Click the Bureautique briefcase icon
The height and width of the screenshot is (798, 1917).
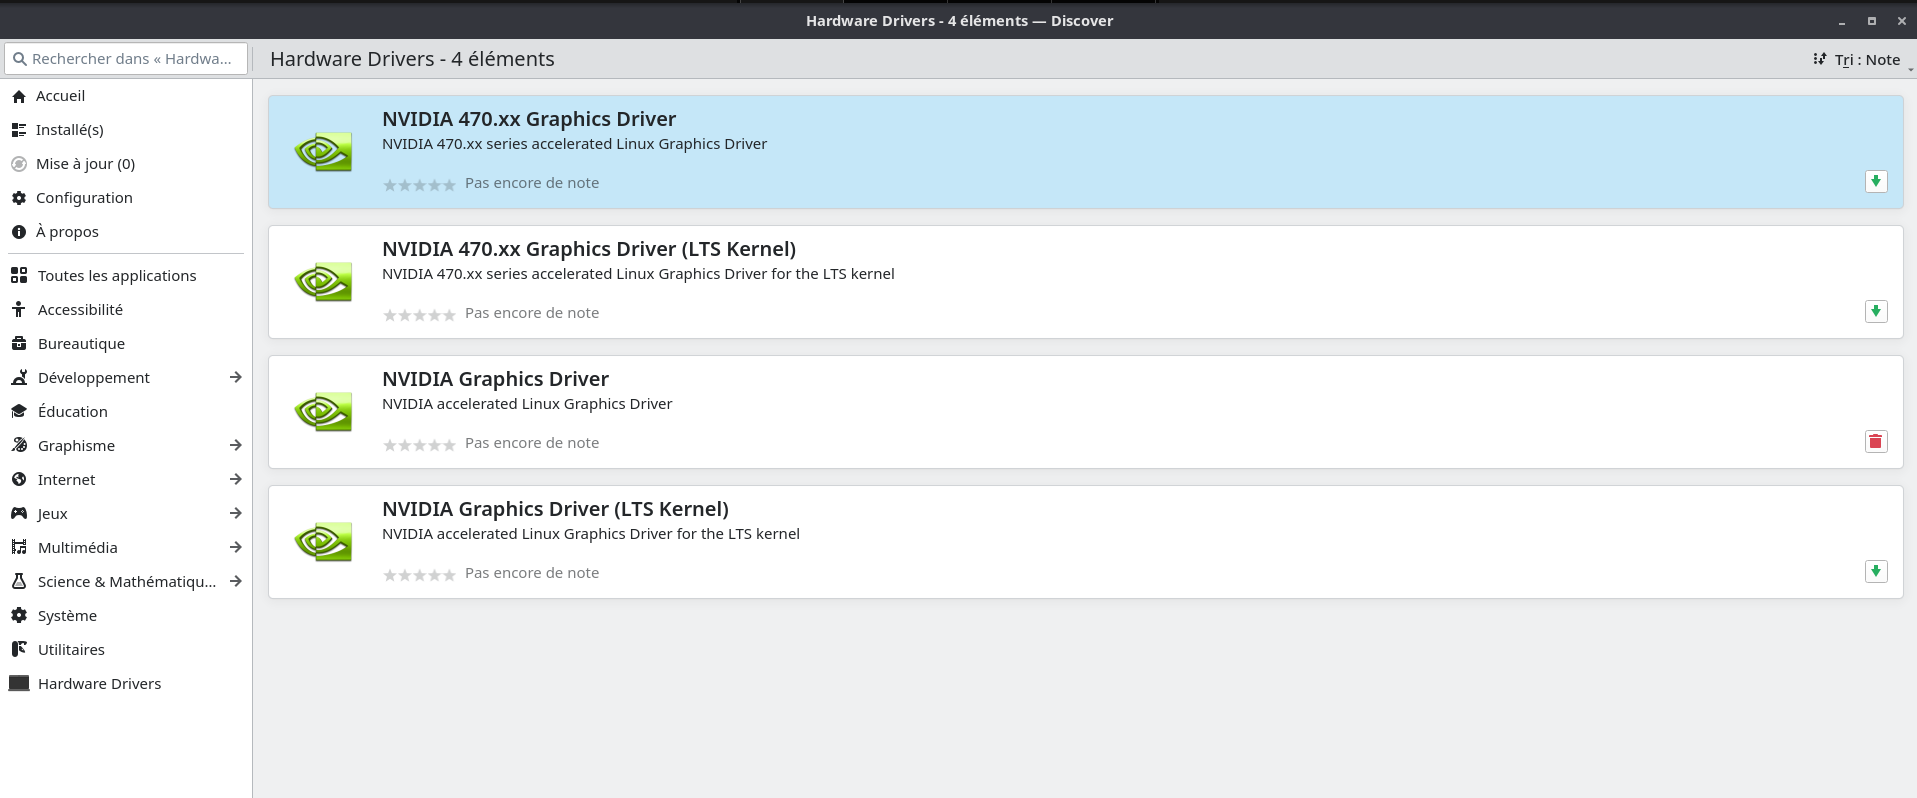pos(19,344)
